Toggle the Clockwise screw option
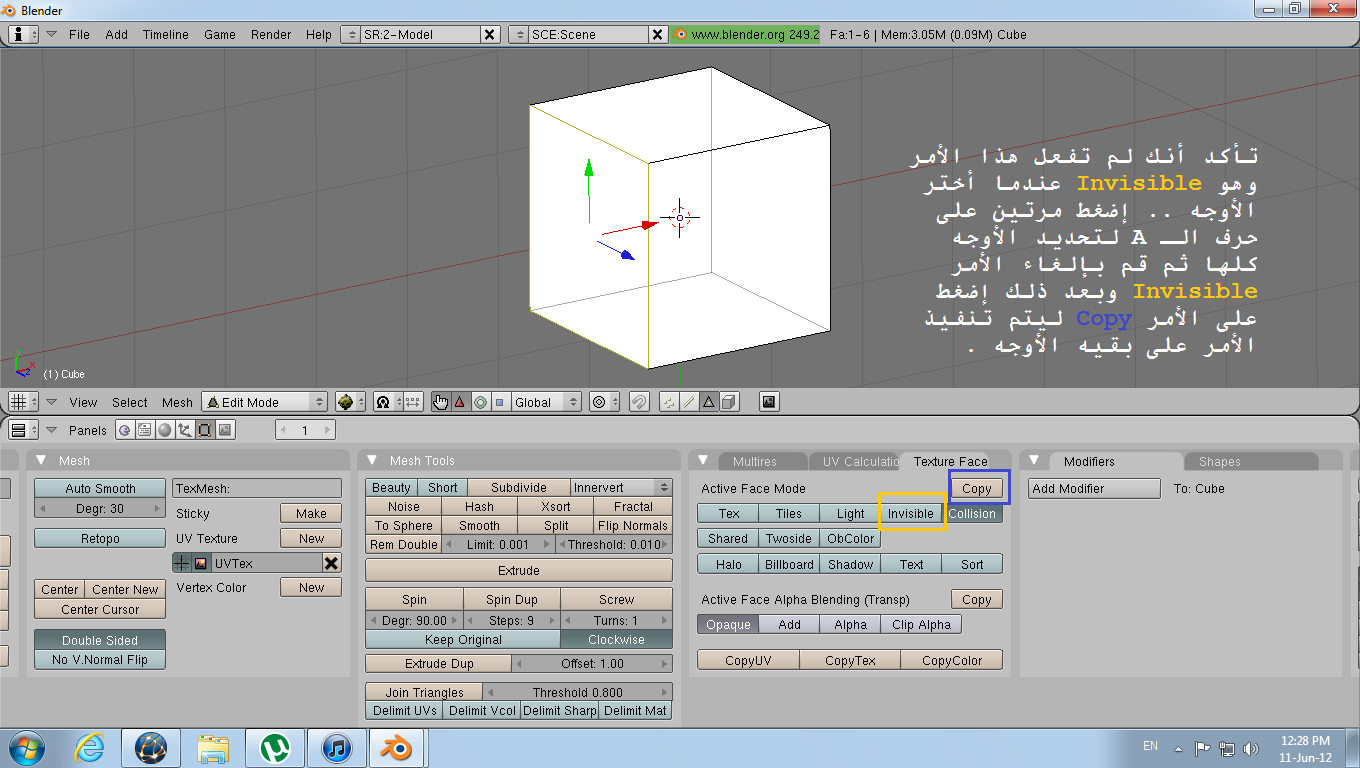 616,639
